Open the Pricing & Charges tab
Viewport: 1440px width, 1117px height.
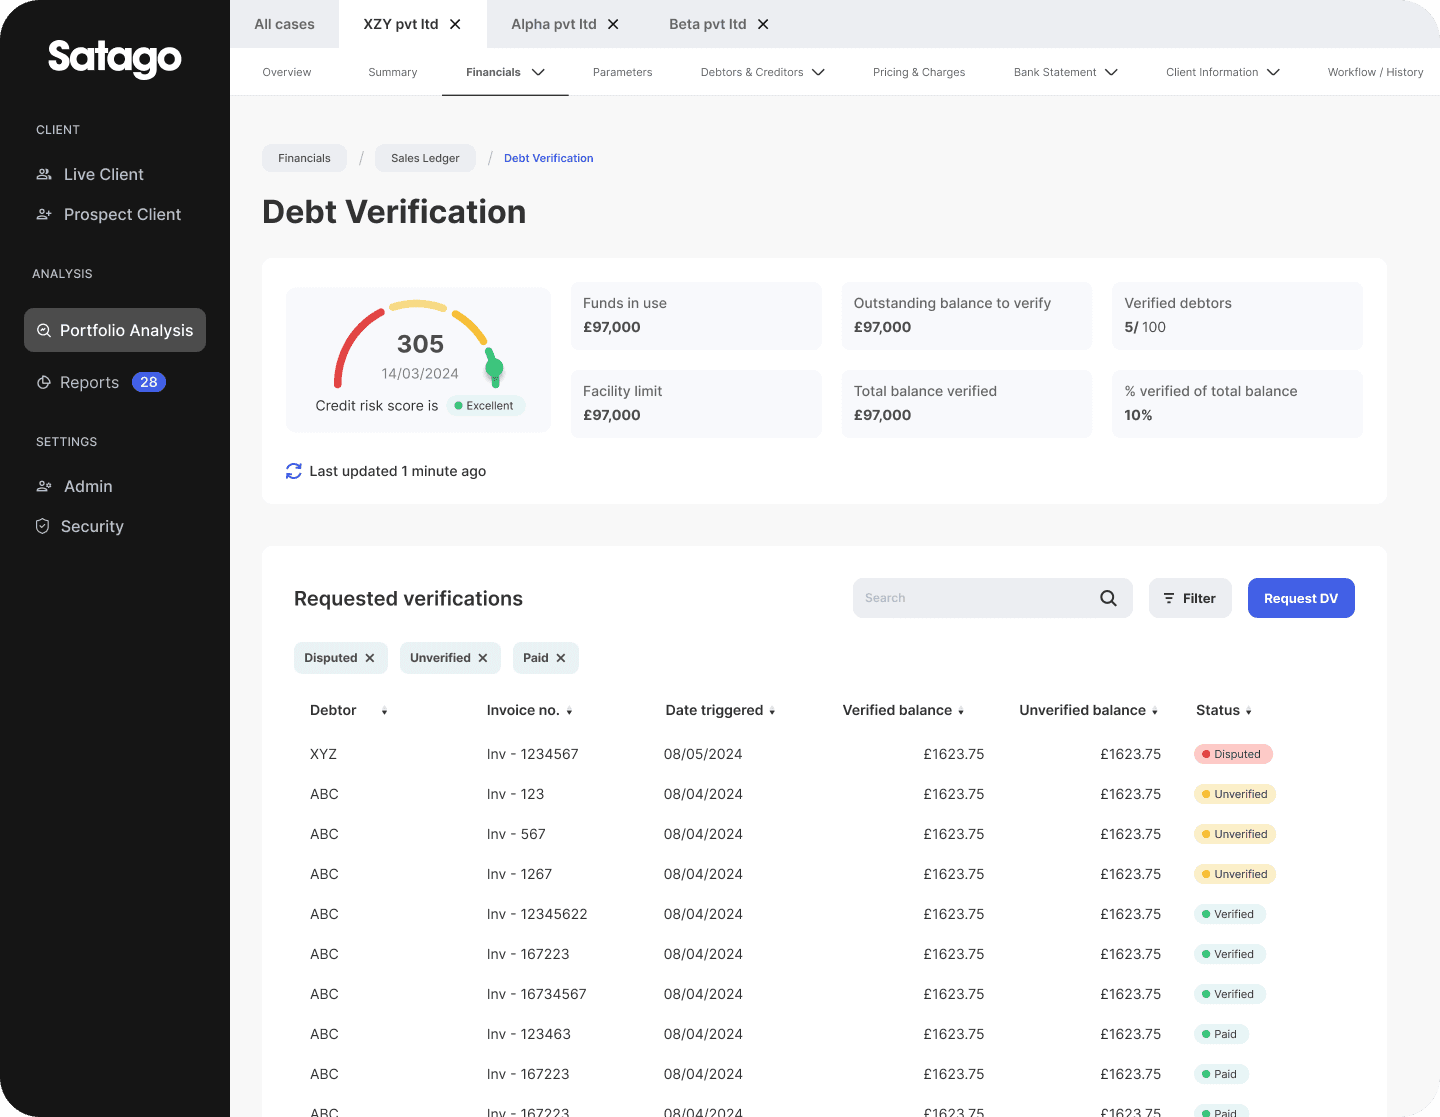click(919, 72)
